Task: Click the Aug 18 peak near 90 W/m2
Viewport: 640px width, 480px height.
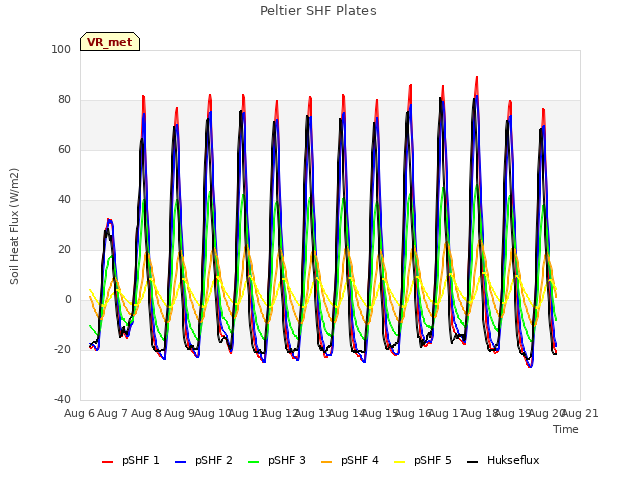Action: click(476, 77)
